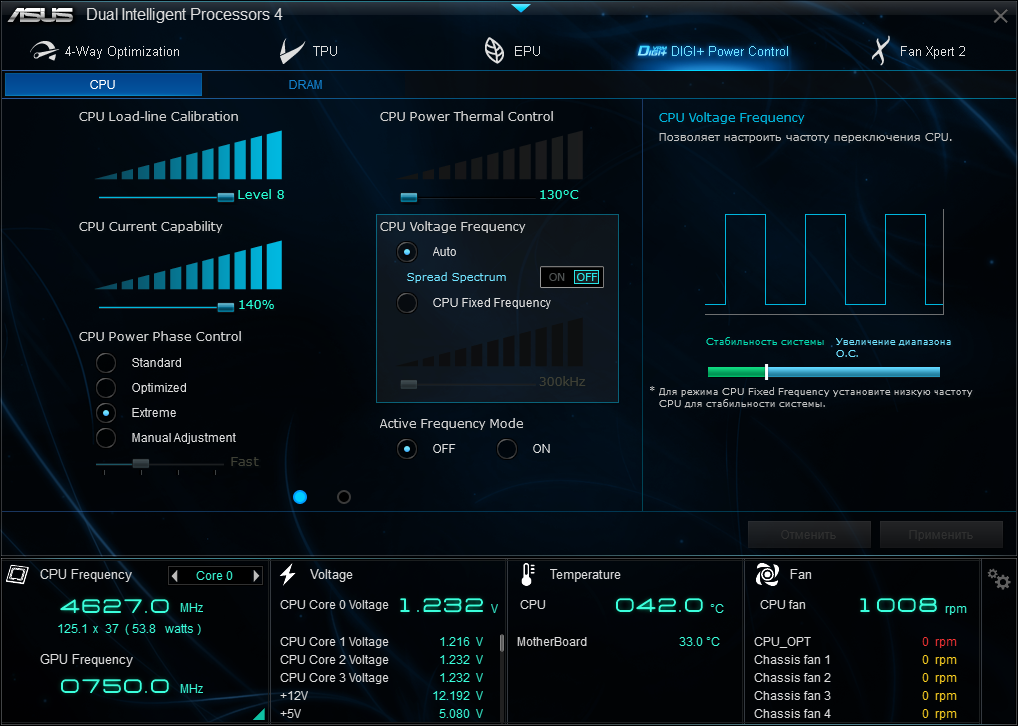Switch to the DRAM tab
This screenshot has width=1018, height=726.
pyautogui.click(x=305, y=84)
